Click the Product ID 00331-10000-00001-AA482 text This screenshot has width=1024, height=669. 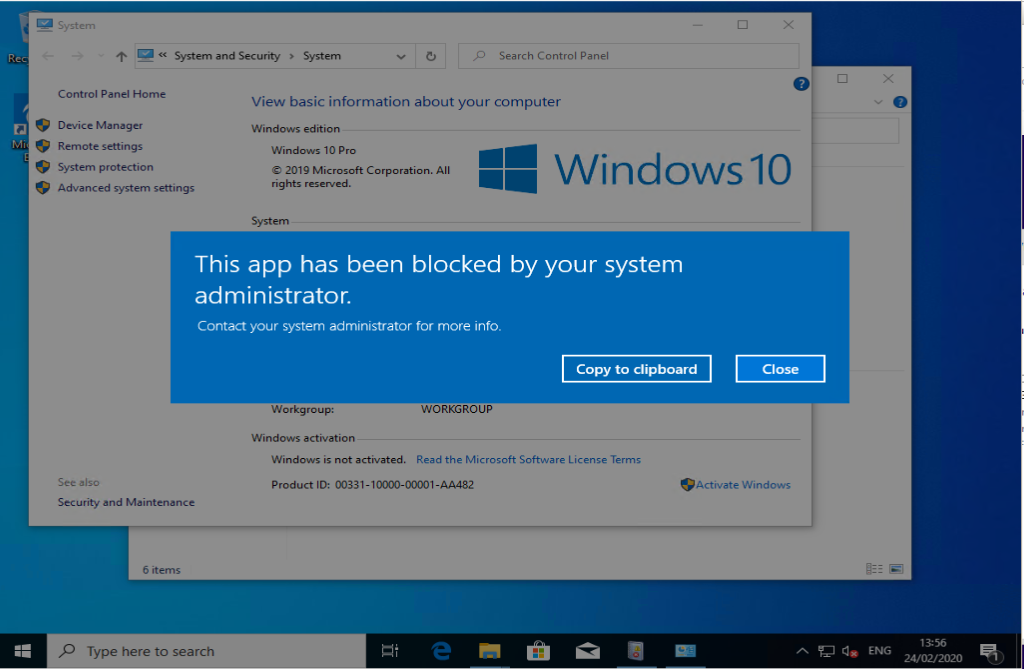pyautogui.click(x=372, y=485)
